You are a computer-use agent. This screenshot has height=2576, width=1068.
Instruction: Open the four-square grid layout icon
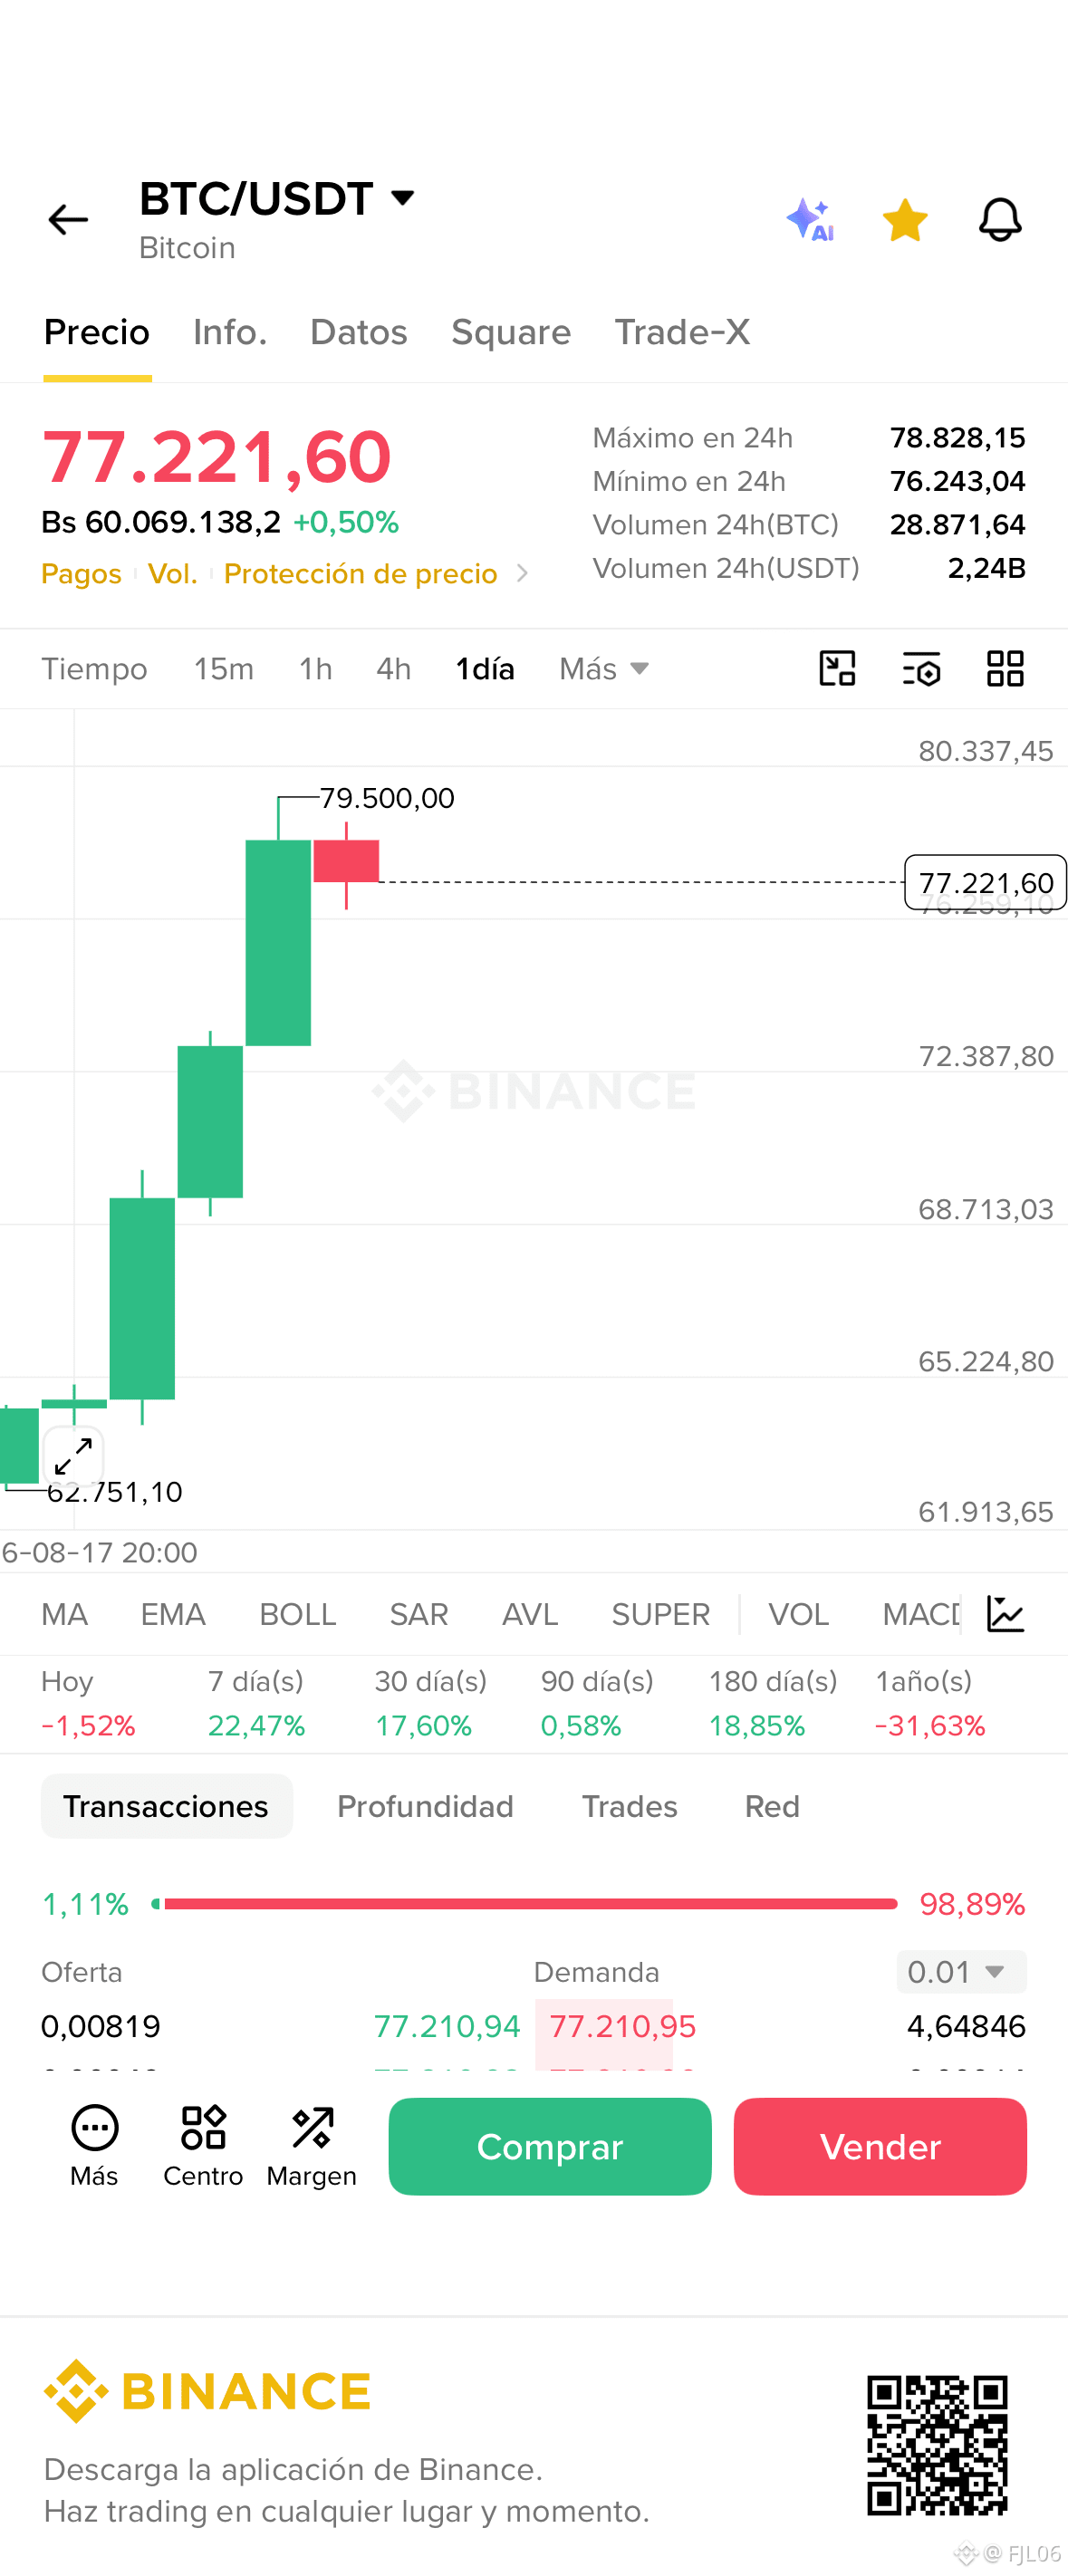coord(1005,668)
